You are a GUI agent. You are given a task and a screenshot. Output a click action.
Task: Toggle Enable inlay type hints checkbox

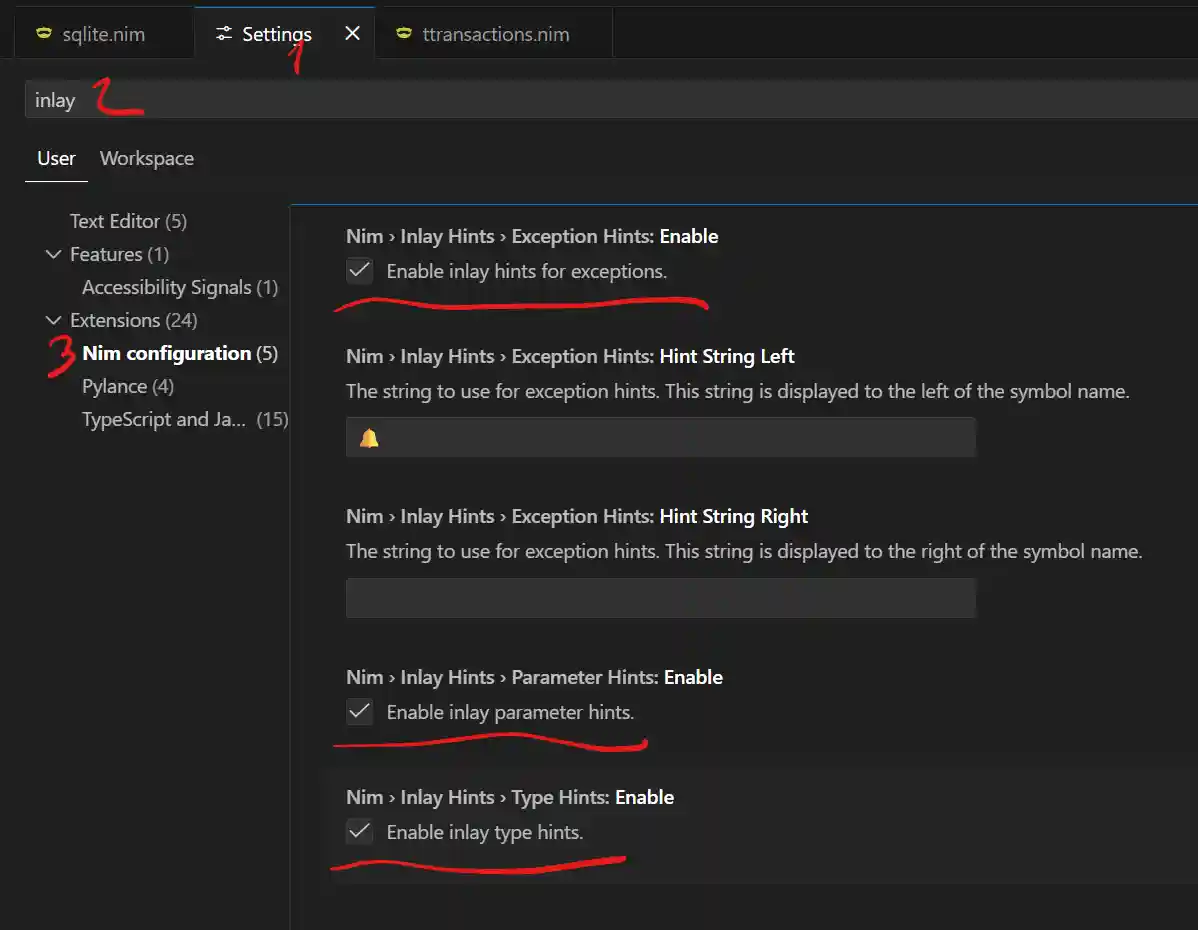click(360, 832)
